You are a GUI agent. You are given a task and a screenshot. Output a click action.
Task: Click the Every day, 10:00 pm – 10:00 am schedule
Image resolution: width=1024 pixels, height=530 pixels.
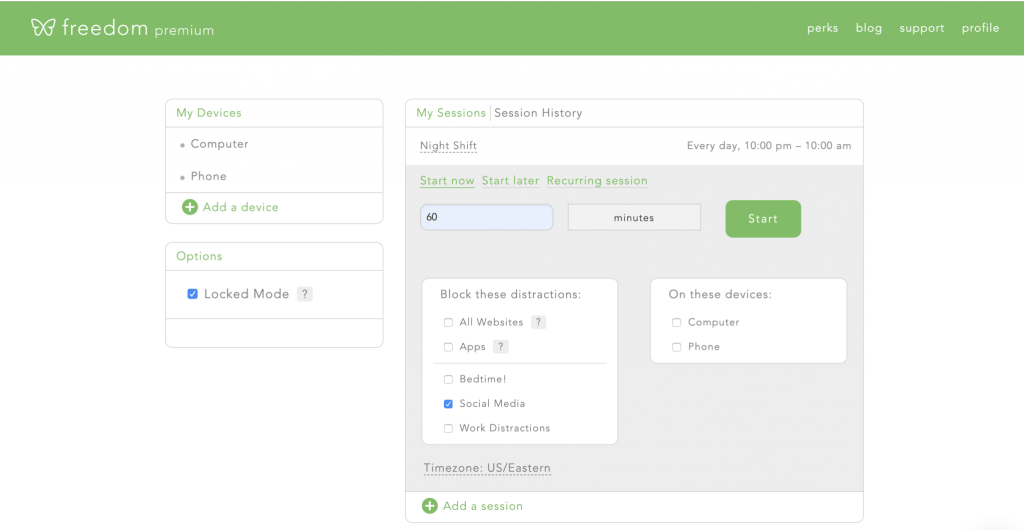pos(769,146)
